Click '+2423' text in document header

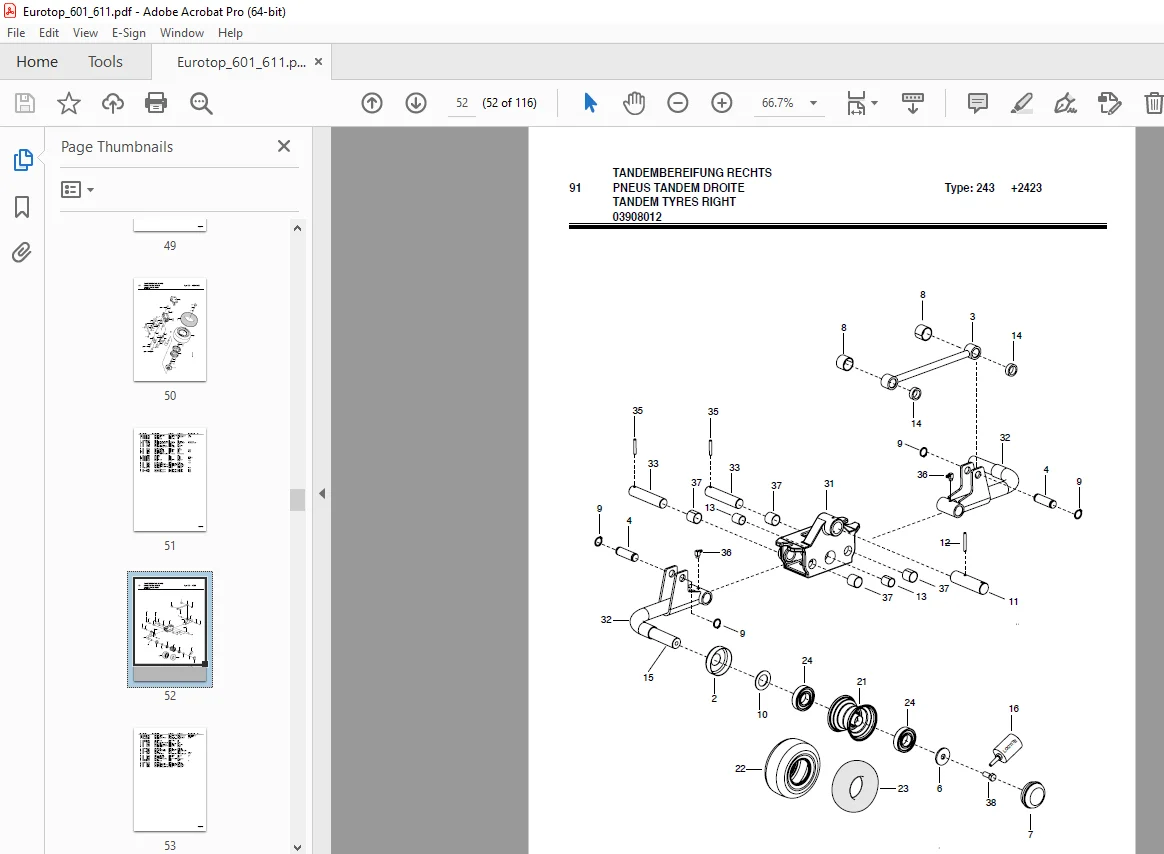(x=1026, y=188)
